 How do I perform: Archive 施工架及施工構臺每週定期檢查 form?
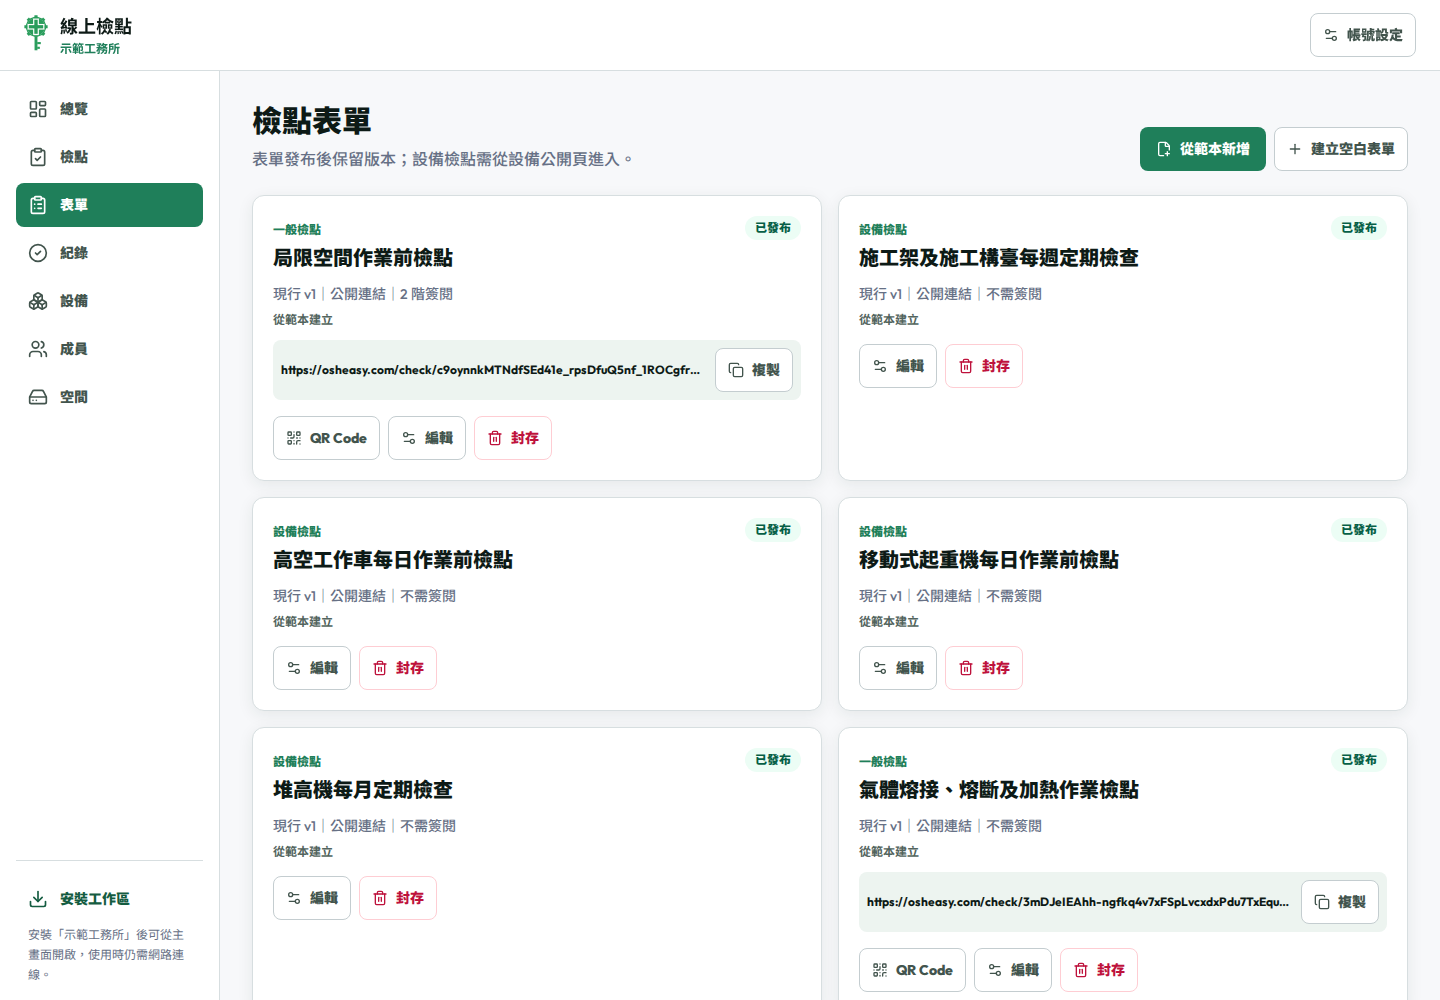[984, 366]
